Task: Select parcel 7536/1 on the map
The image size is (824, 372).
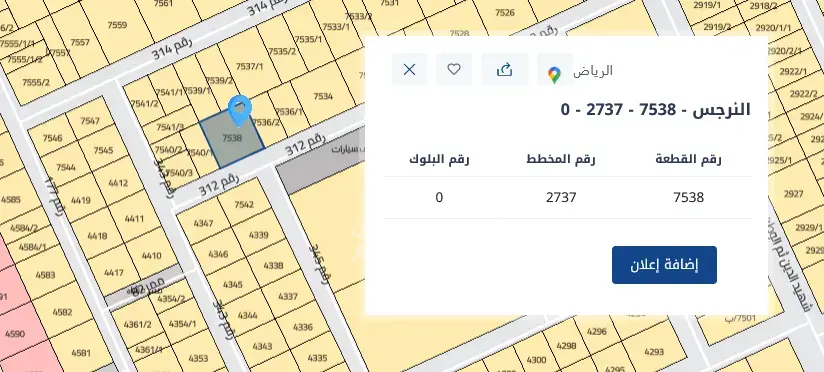Action: coord(289,111)
